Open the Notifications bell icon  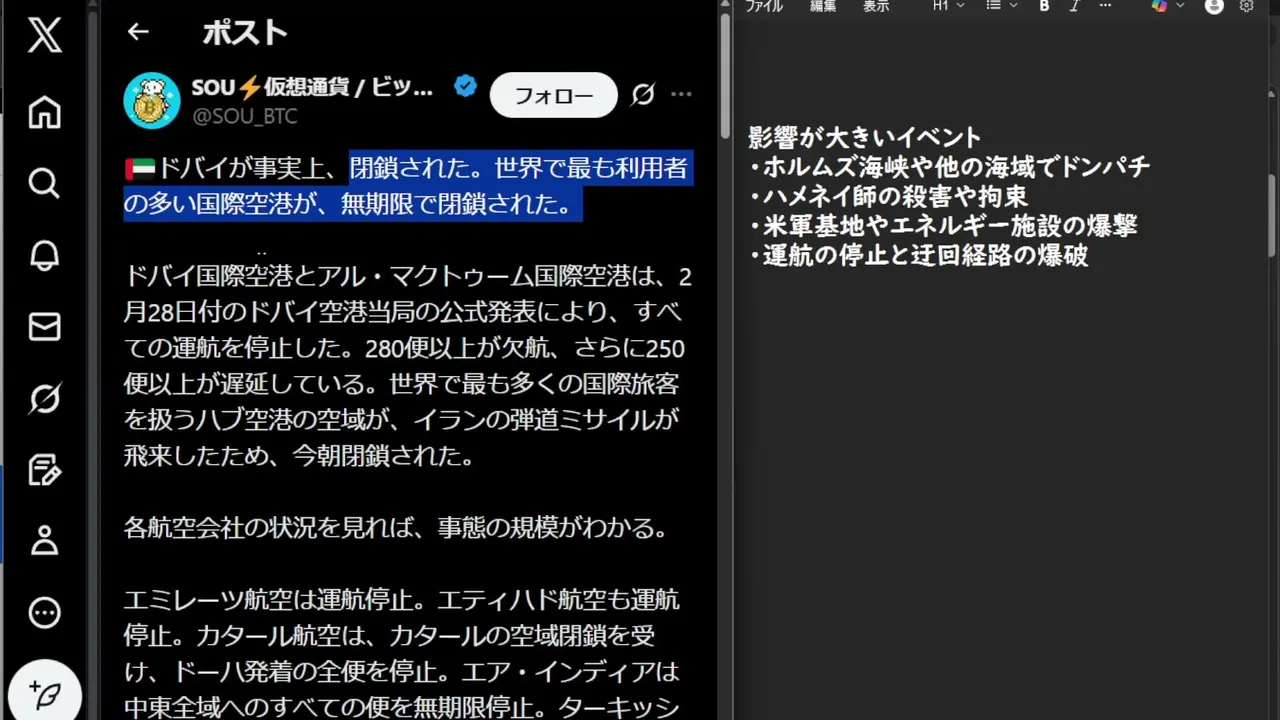pyautogui.click(x=44, y=255)
